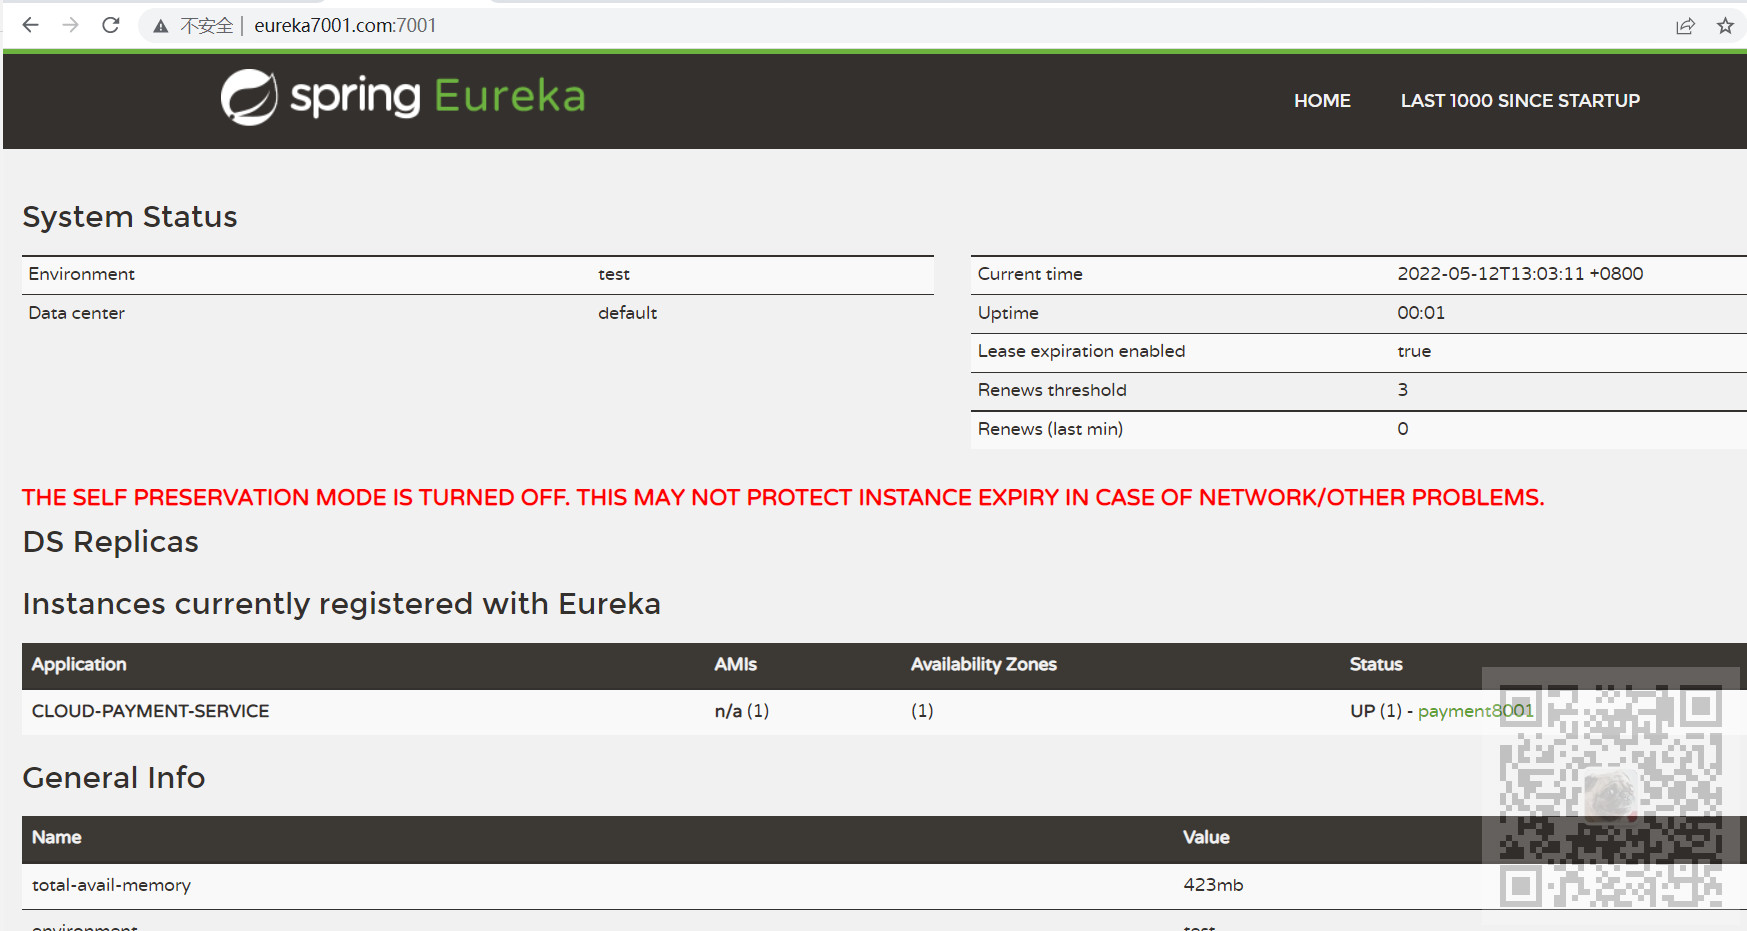This screenshot has height=931, width=1747.
Task: Open LAST 1000 SINCE STARTUP menu item
Action: 1520,101
